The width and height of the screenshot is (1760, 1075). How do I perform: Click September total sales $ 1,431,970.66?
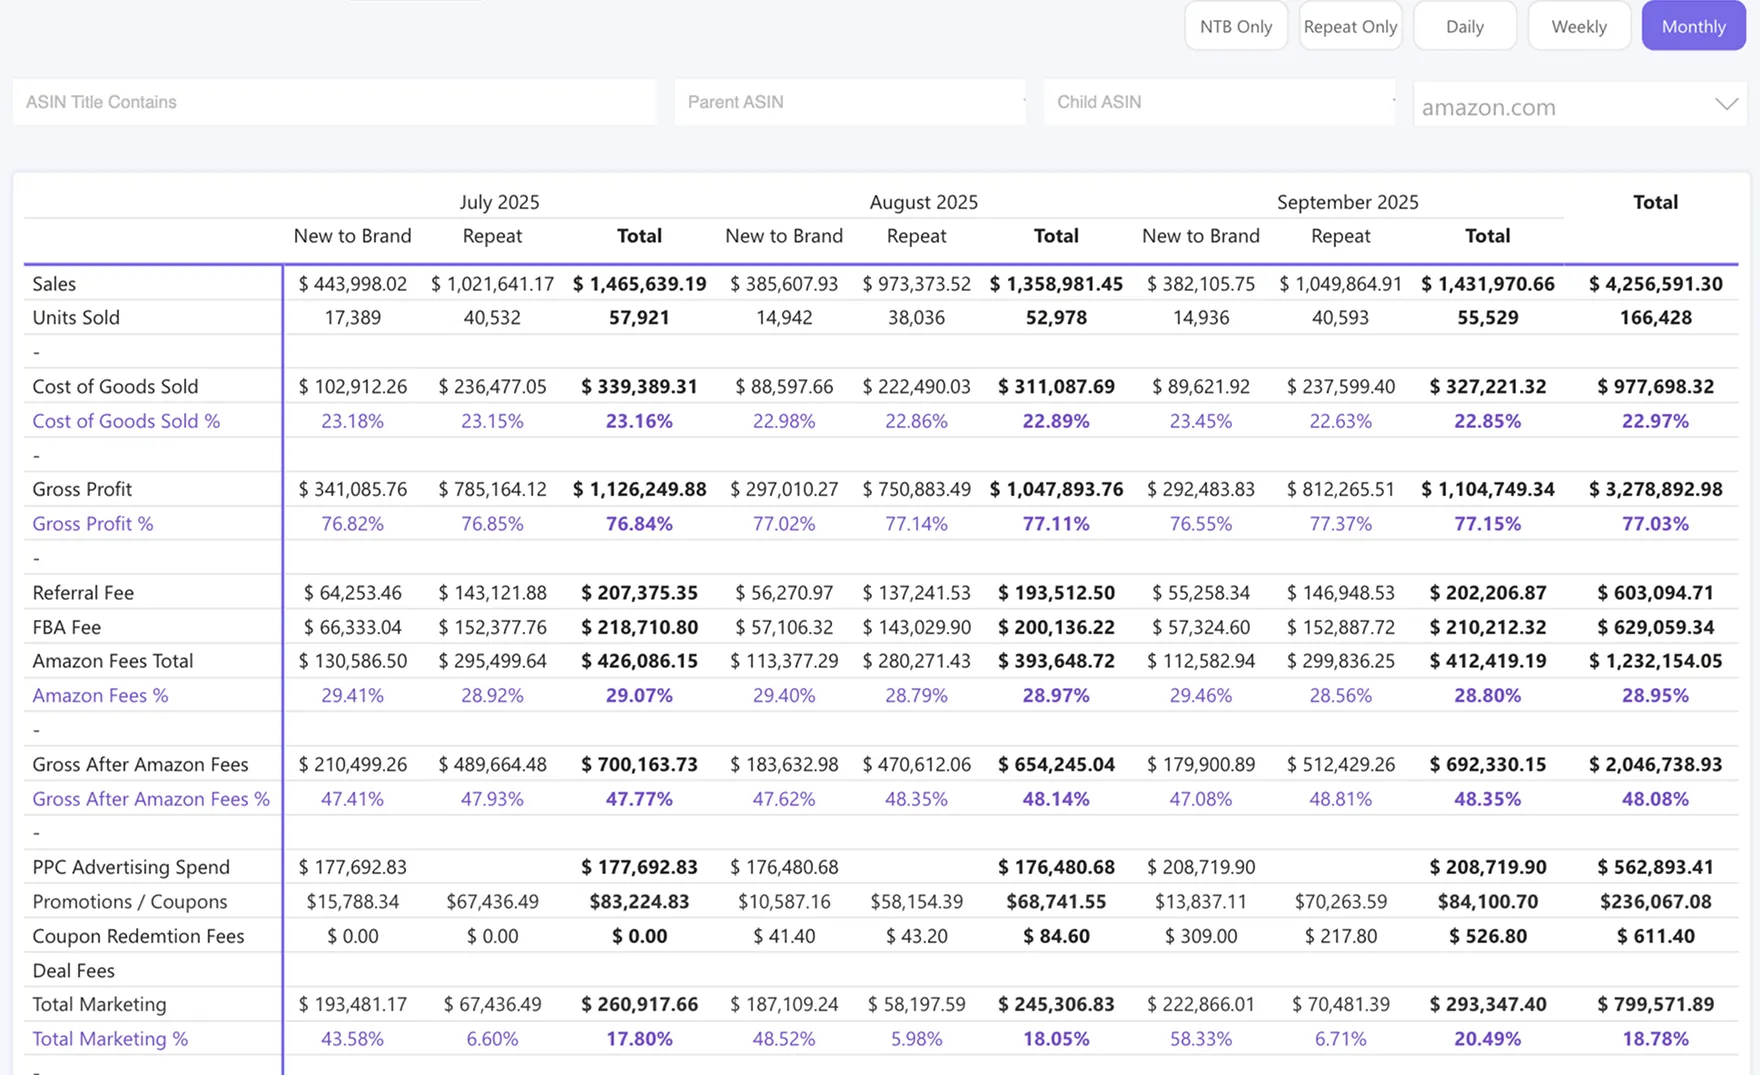[x=1487, y=284]
